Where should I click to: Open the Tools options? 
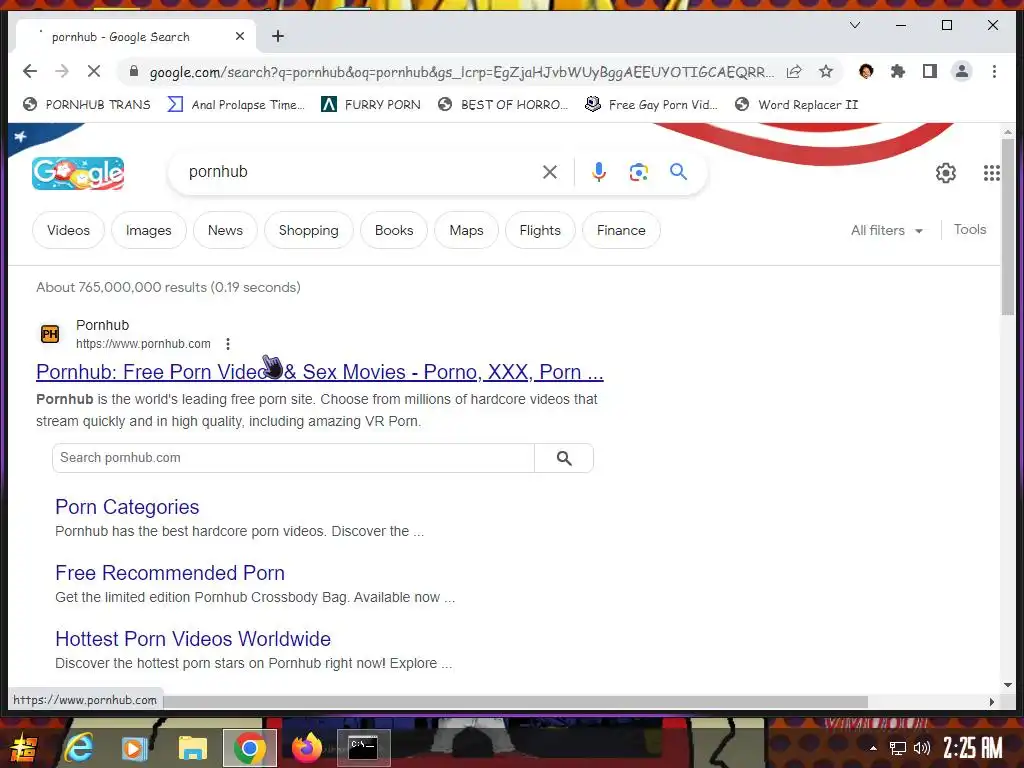(970, 229)
